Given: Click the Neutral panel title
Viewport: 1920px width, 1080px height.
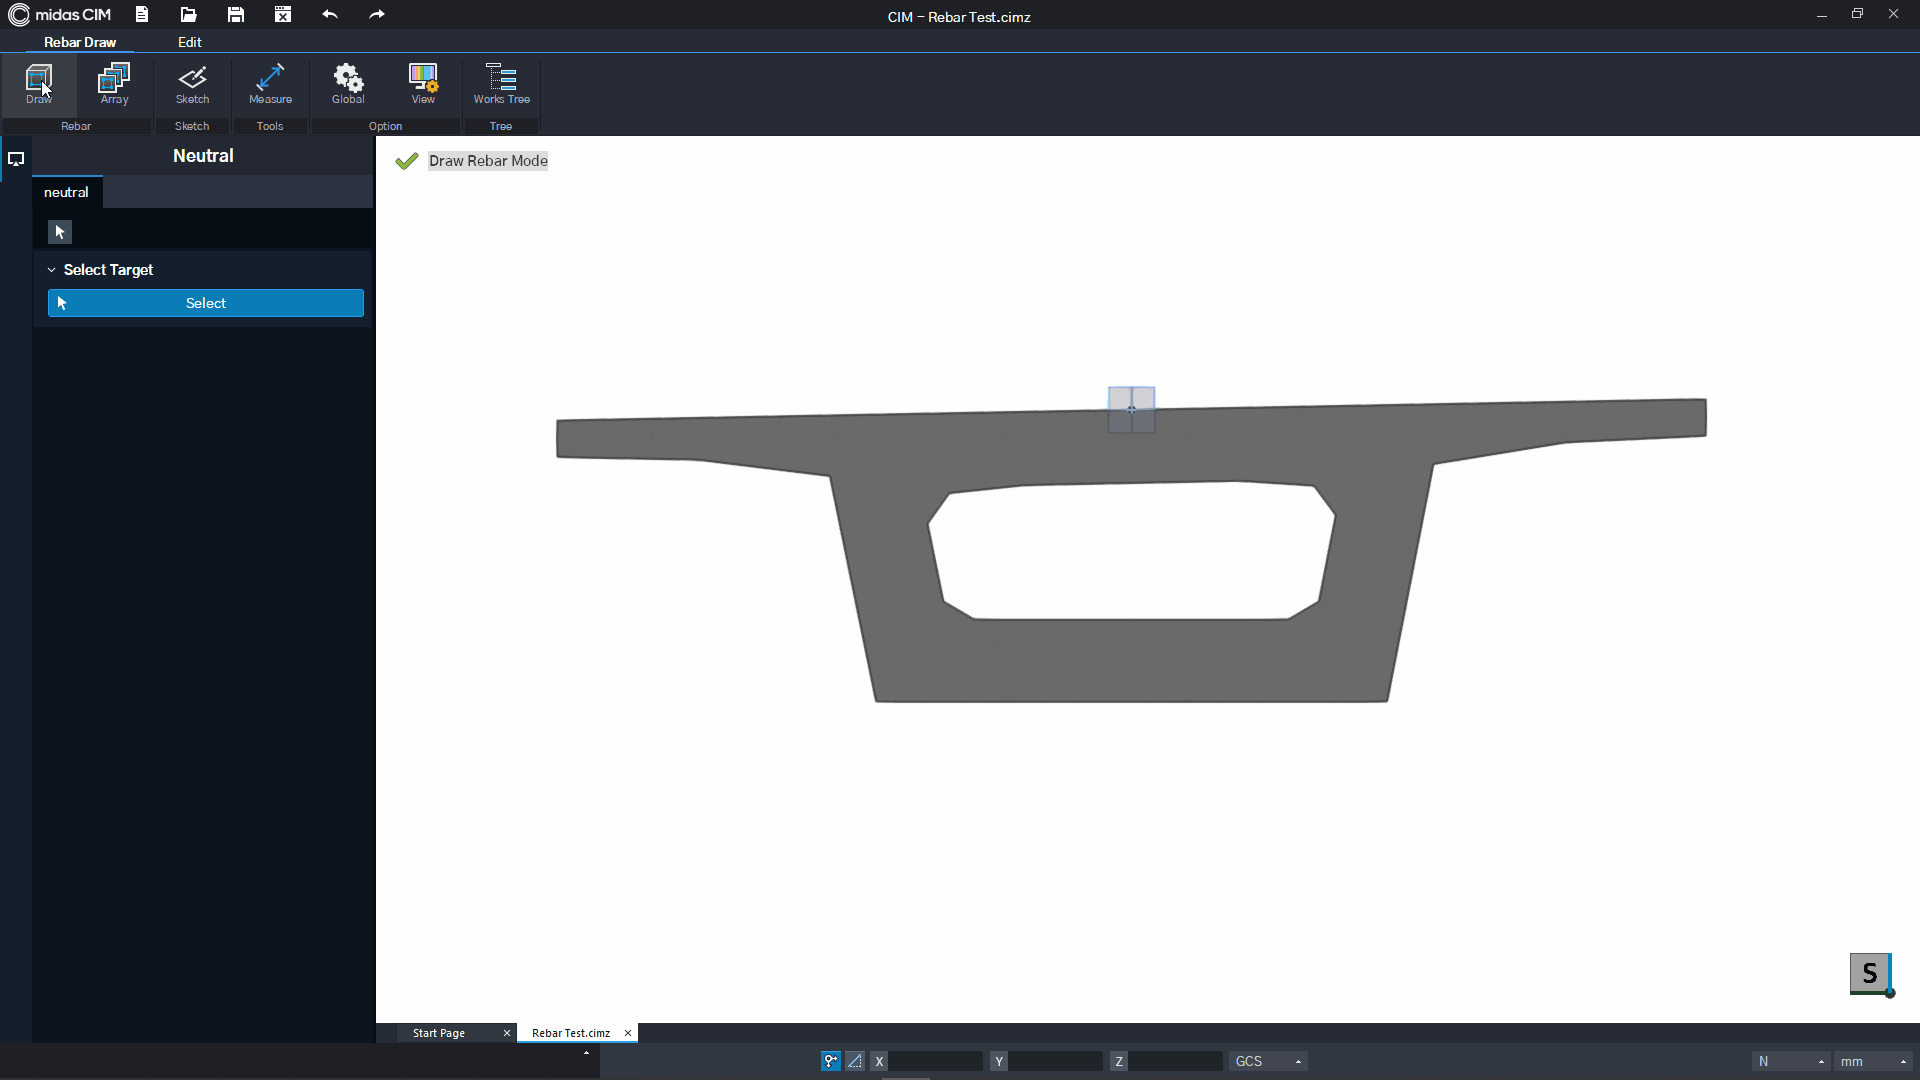Looking at the screenshot, I should (203, 156).
